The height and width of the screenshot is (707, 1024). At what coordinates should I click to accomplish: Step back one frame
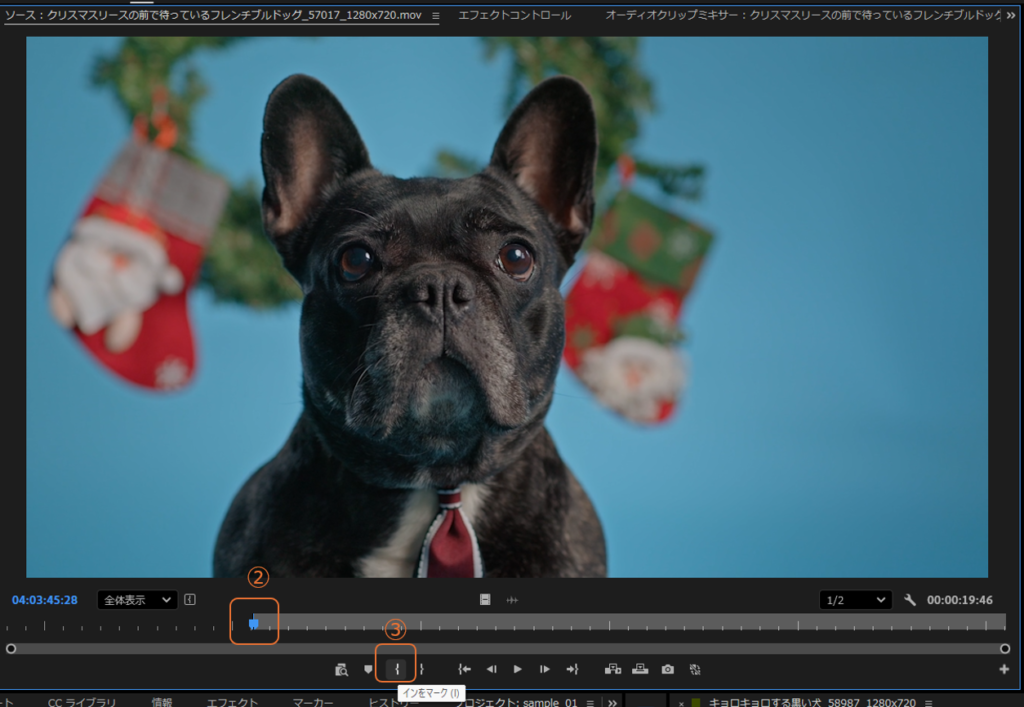[491, 669]
